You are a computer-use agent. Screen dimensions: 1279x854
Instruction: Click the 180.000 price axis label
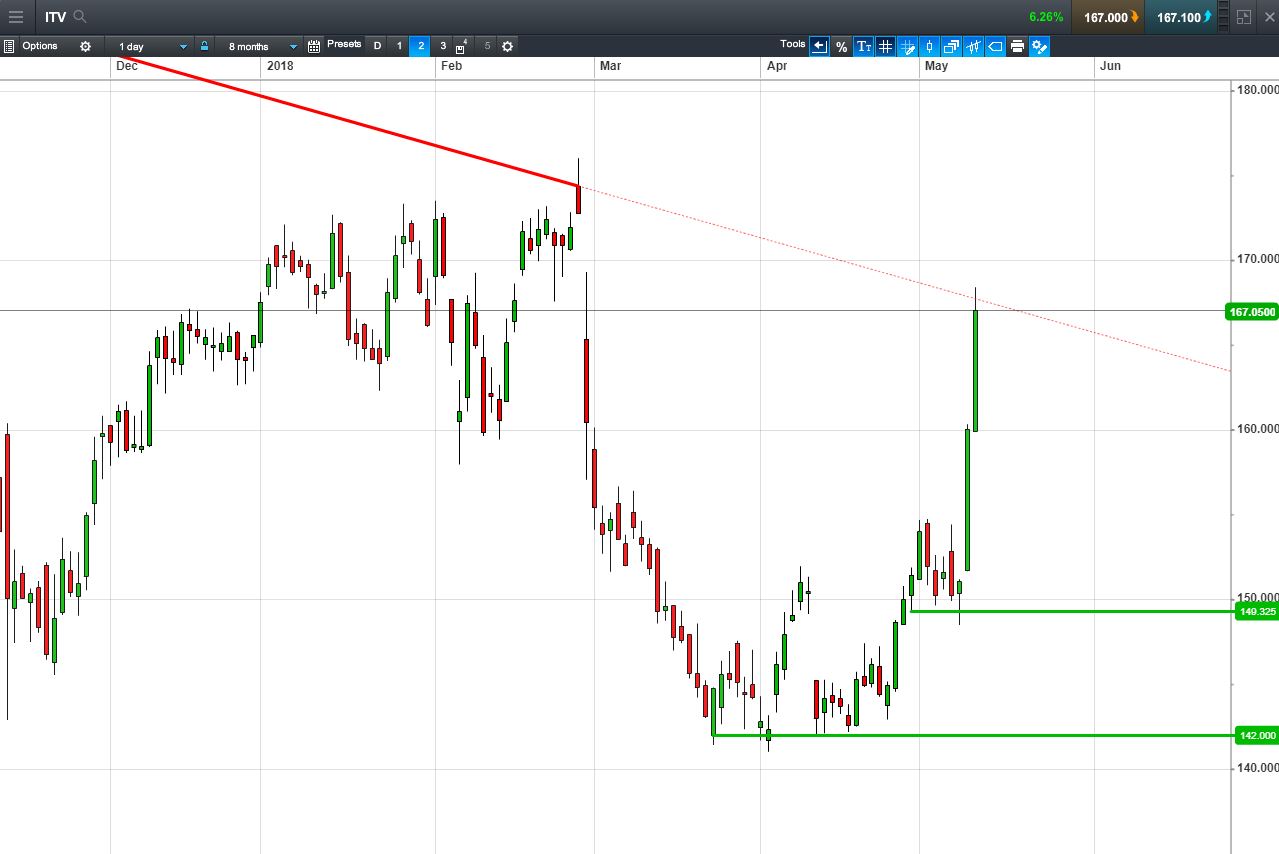1257,90
